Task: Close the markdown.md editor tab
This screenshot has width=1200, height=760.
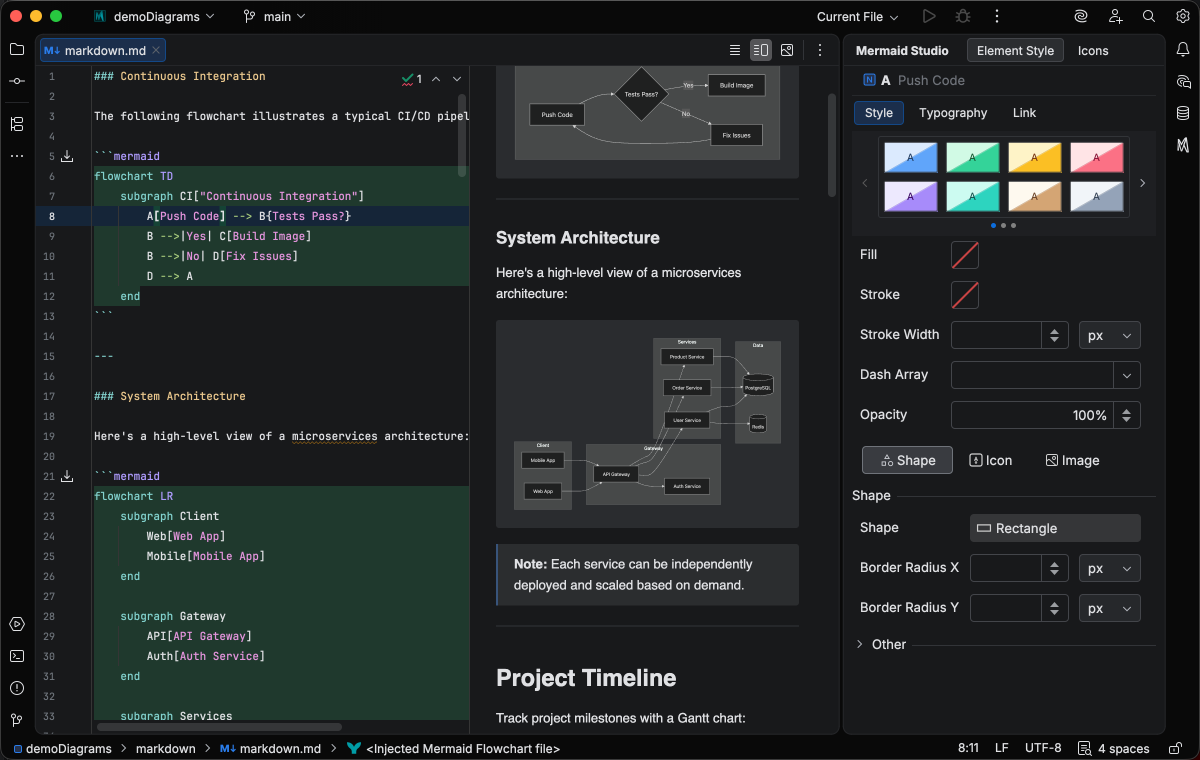Action: coord(157,50)
